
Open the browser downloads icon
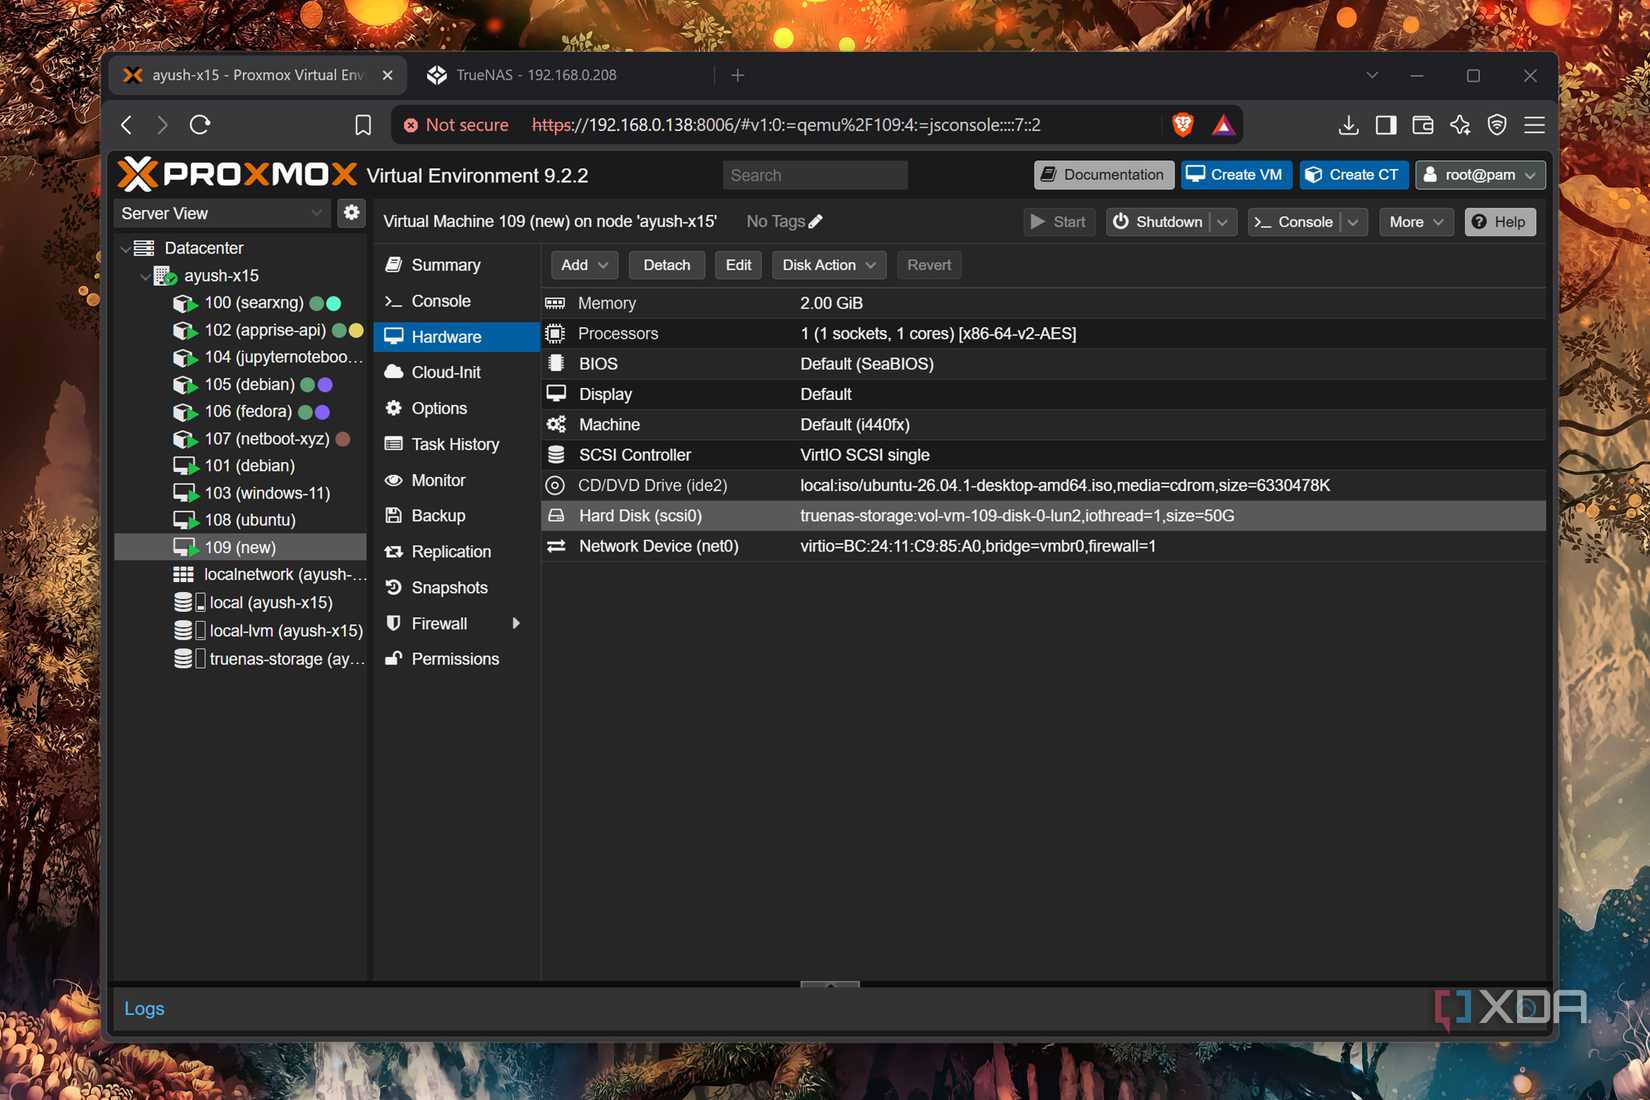coord(1348,125)
